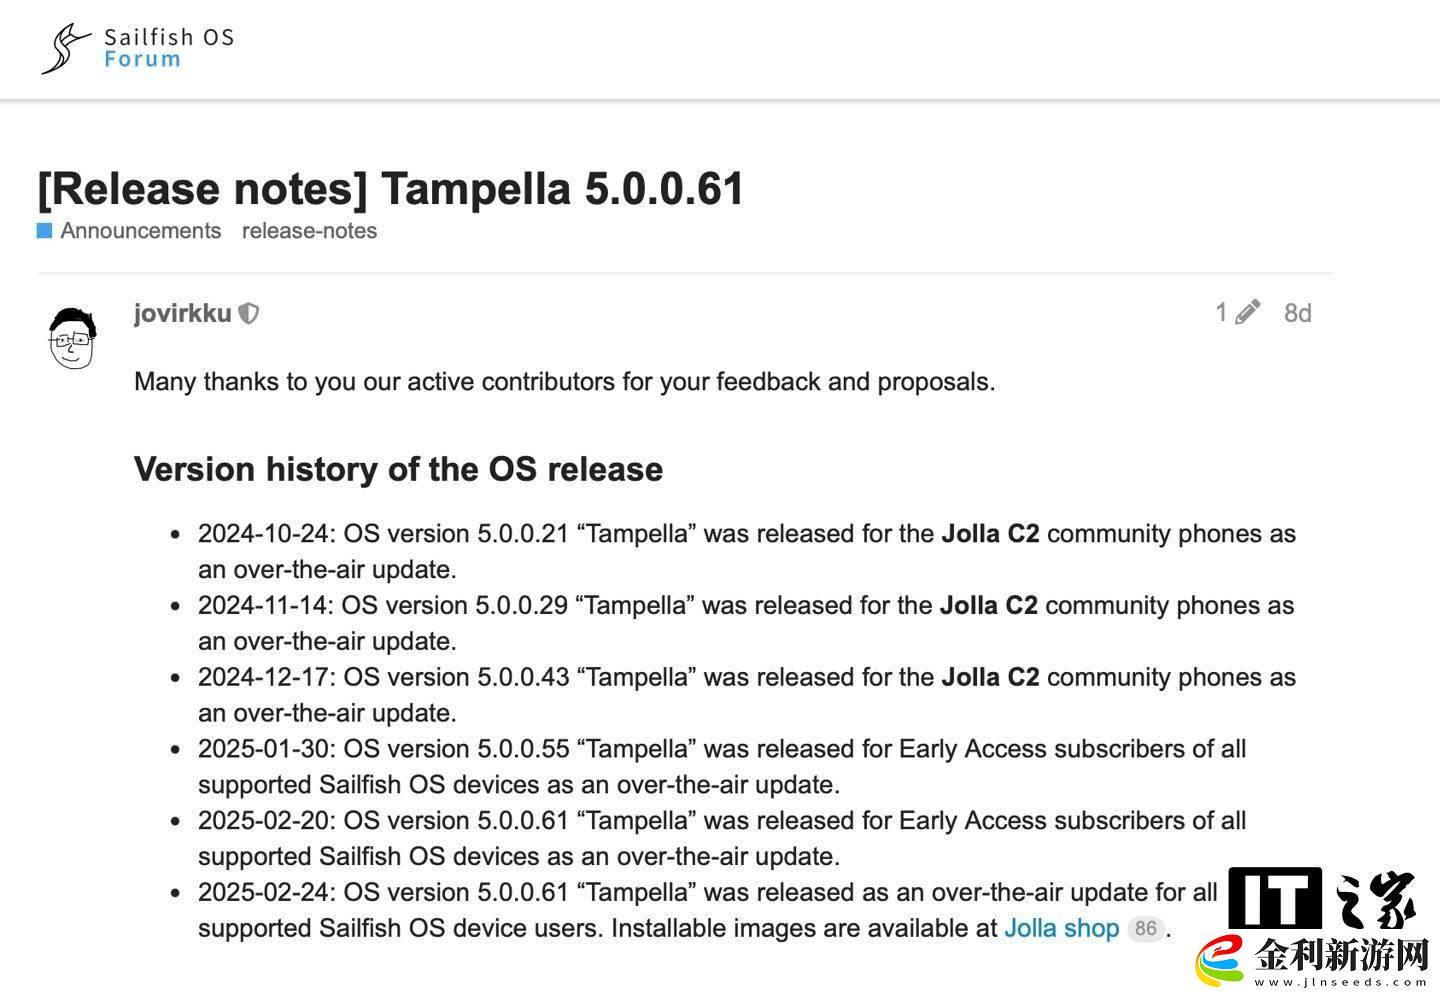Viewport: 1440px width, 994px height.
Task: Click the moderator shield icon
Action: coord(249,314)
